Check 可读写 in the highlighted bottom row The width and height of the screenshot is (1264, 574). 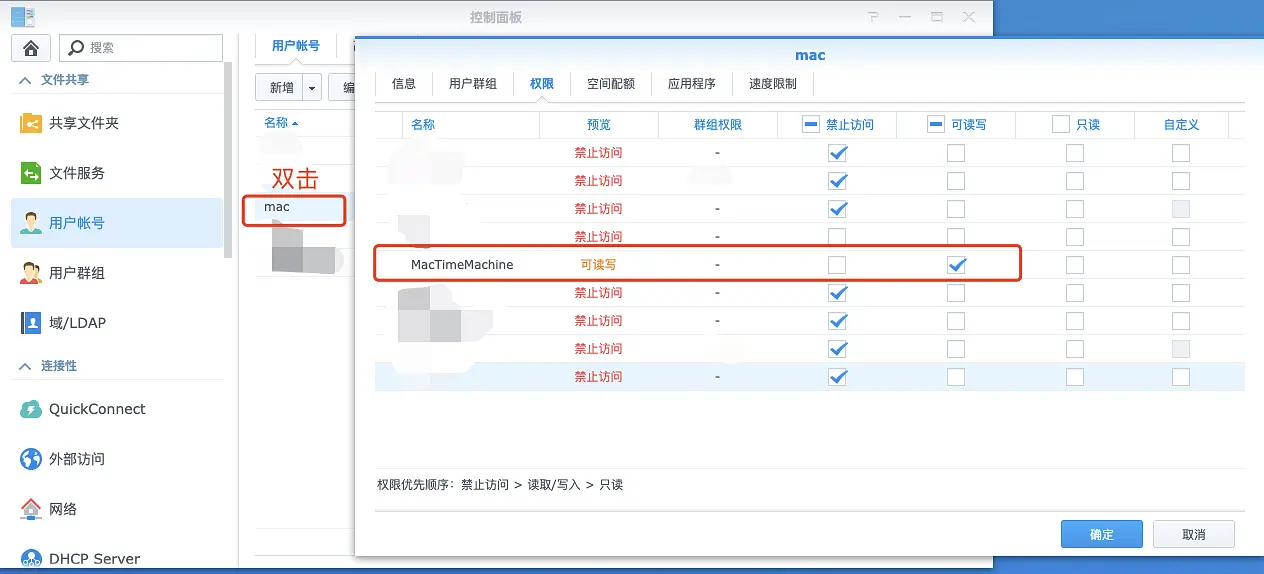coord(956,377)
